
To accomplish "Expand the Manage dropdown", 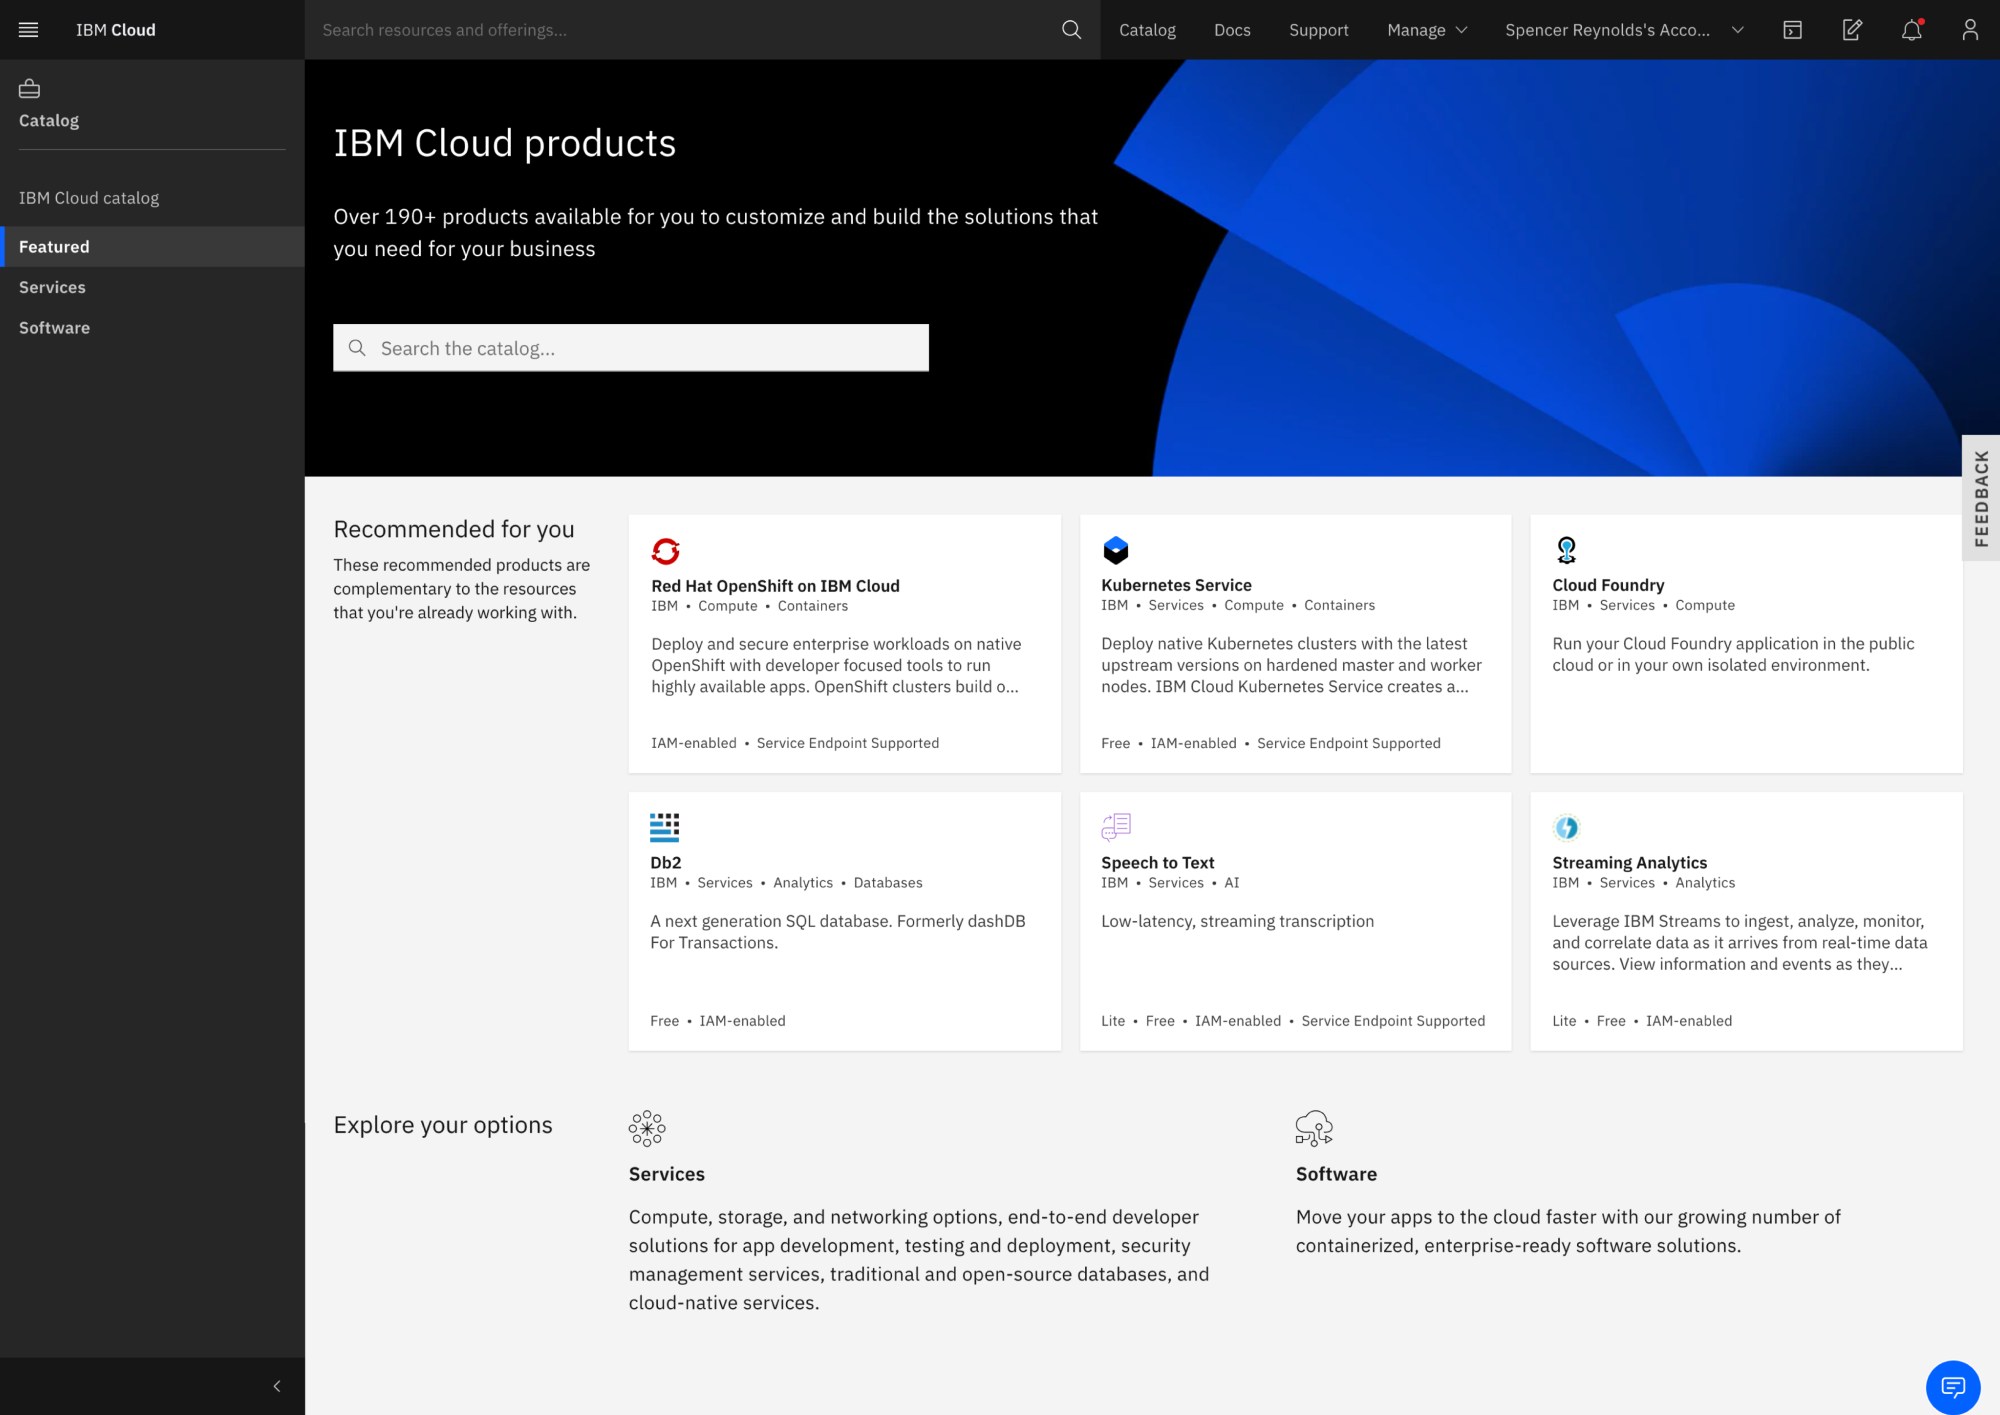I will (1427, 30).
